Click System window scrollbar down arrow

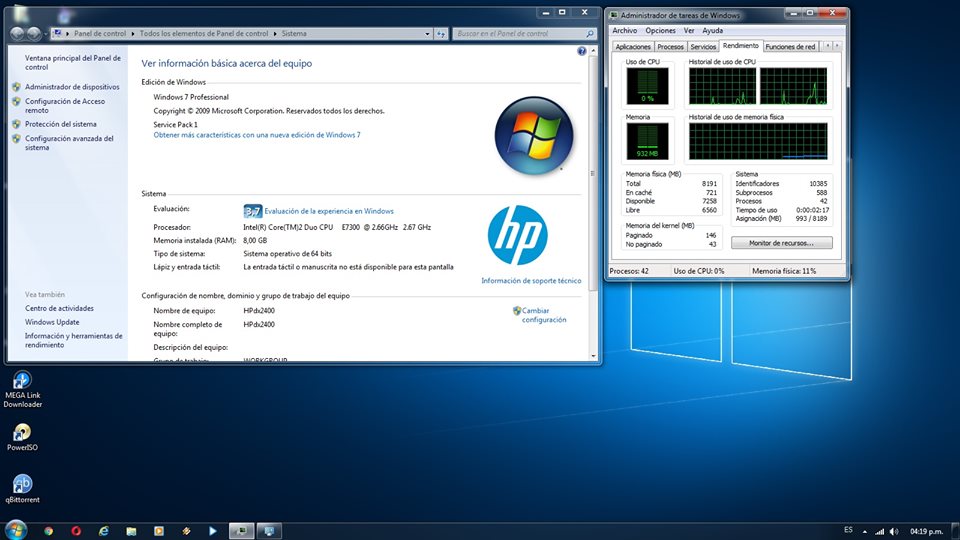(593, 356)
